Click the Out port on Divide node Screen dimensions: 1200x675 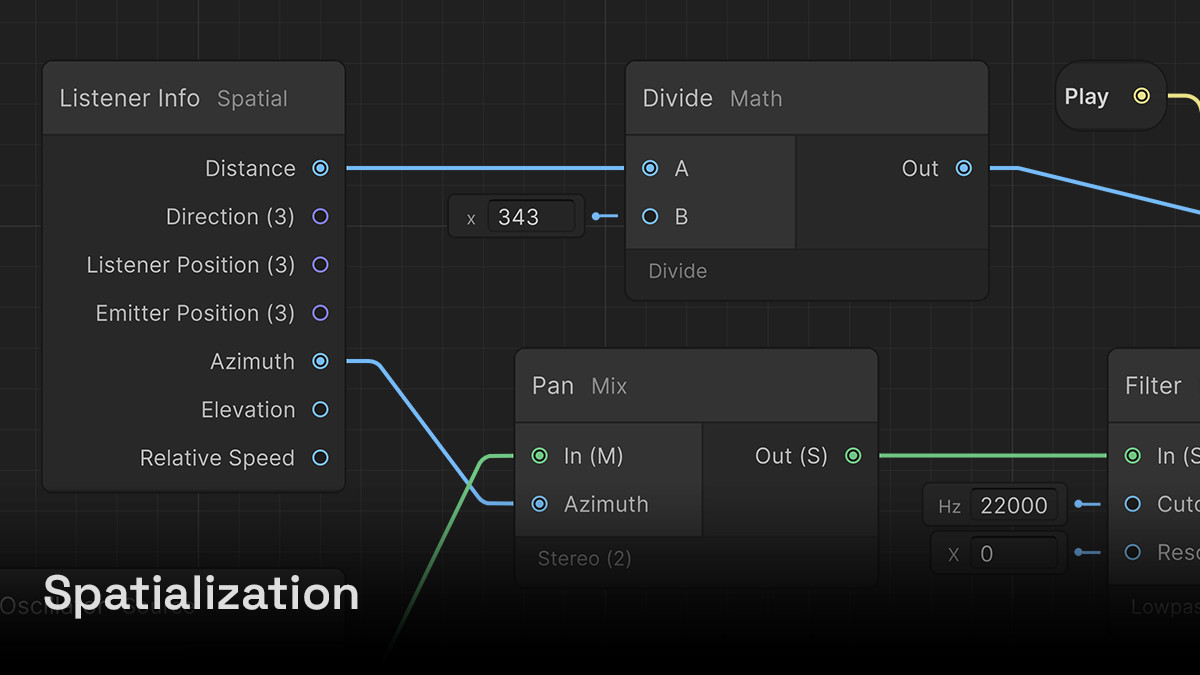[964, 168]
